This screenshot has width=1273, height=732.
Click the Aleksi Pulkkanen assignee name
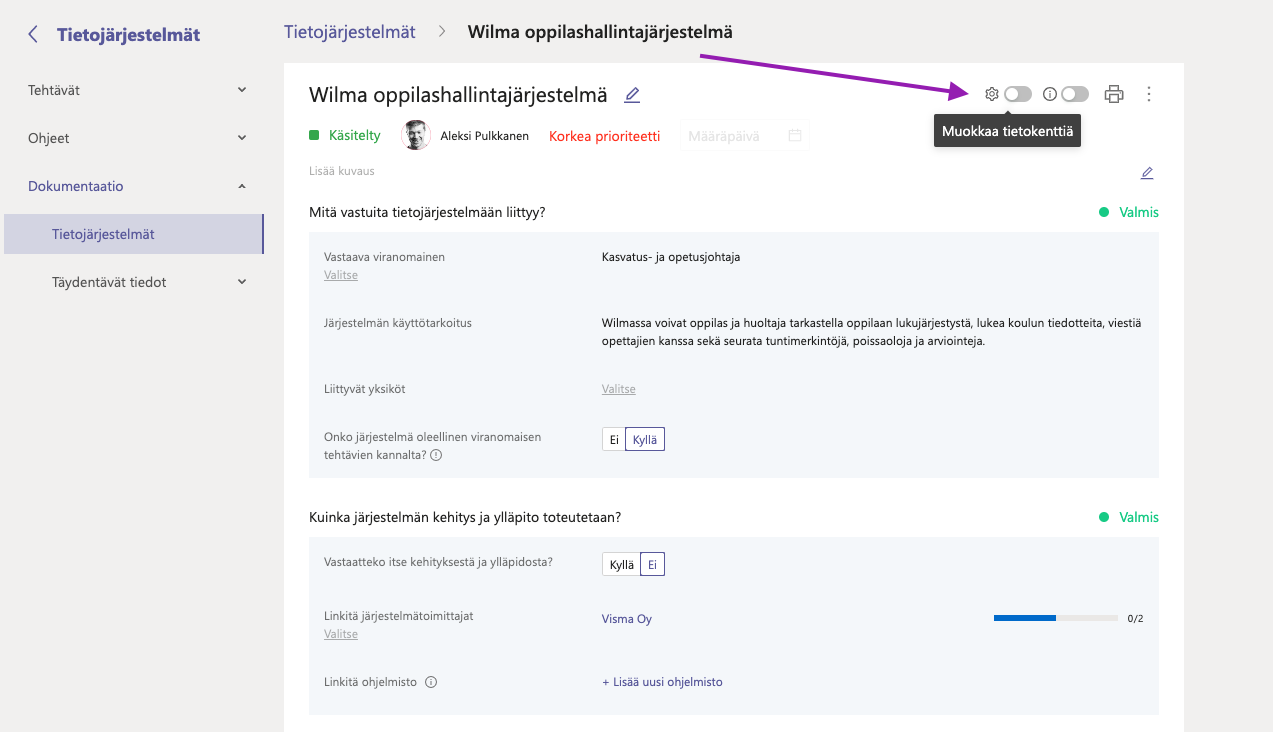pyautogui.click(x=485, y=136)
